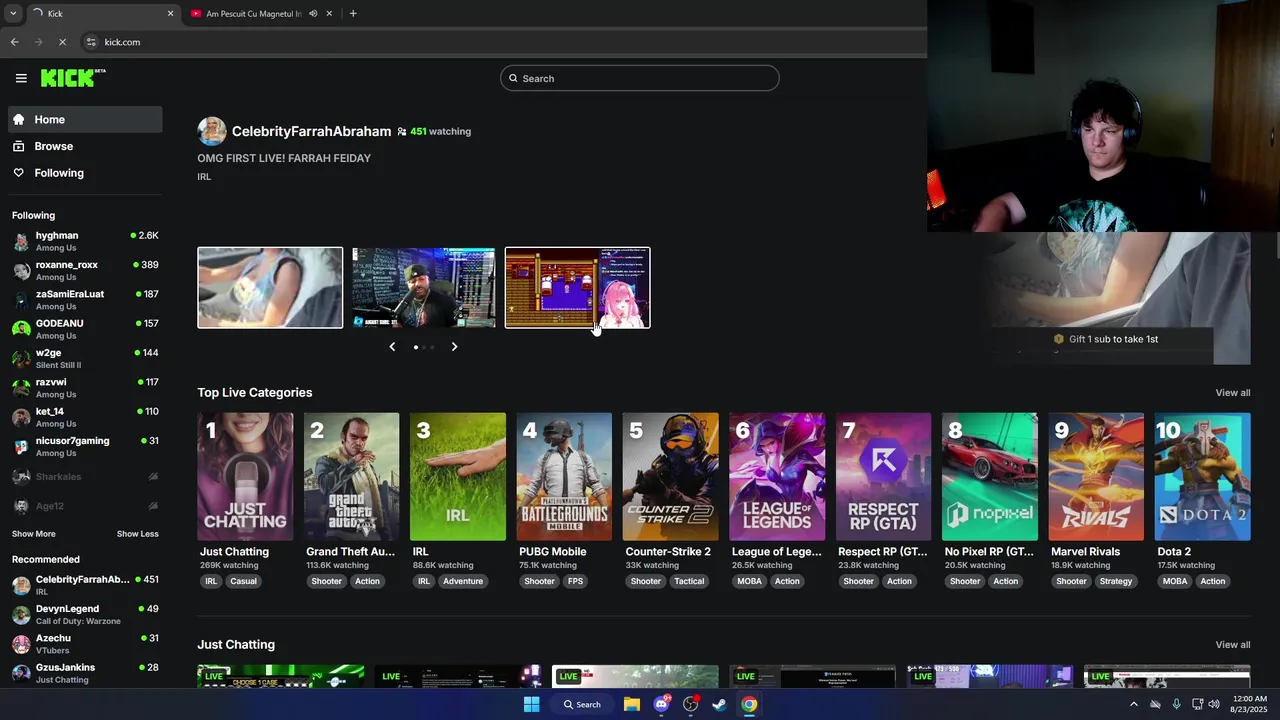Click the roxanne_roxx avatar

(21, 270)
